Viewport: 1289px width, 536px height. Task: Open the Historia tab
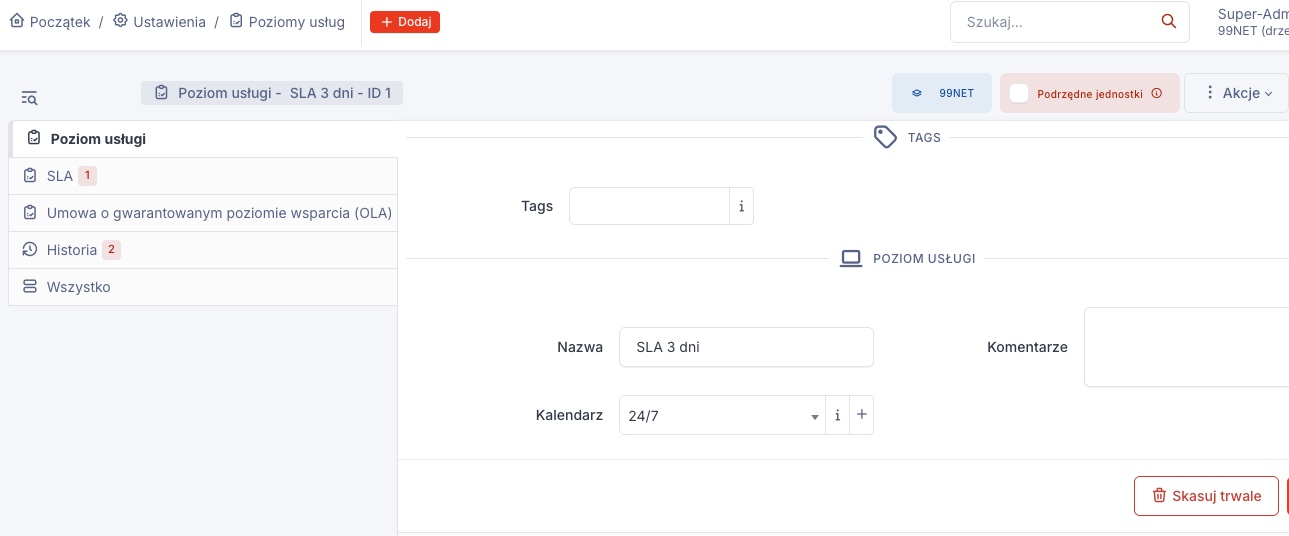[x=71, y=250]
